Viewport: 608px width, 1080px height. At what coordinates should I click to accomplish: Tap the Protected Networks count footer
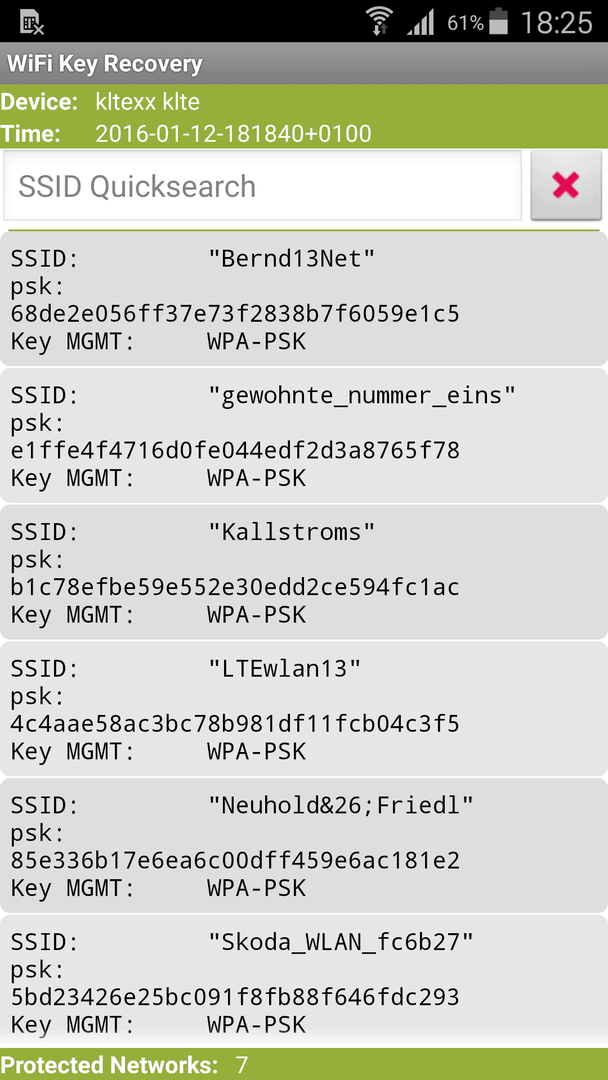[124, 1064]
